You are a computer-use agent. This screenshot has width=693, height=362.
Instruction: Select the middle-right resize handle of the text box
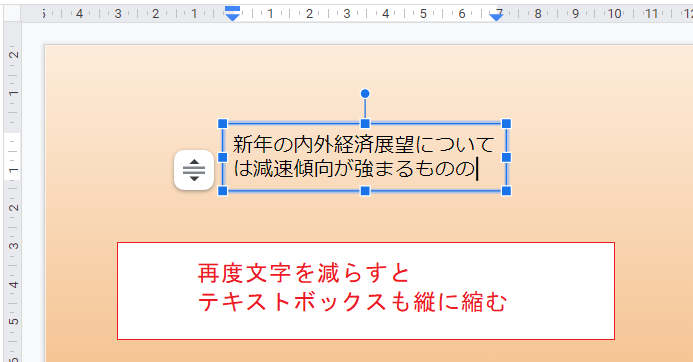click(506, 157)
